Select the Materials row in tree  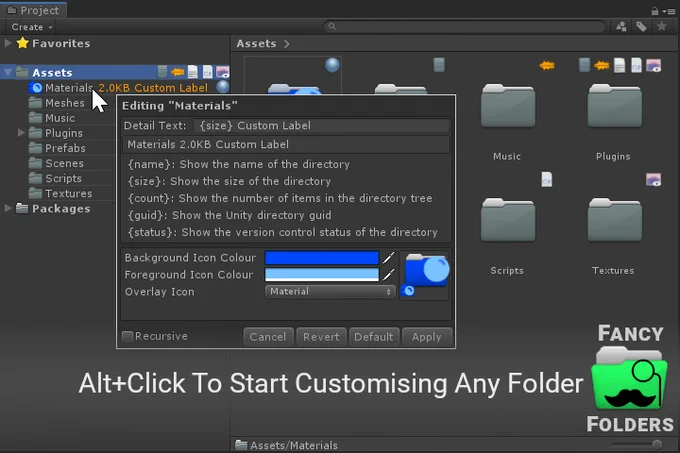point(115,88)
